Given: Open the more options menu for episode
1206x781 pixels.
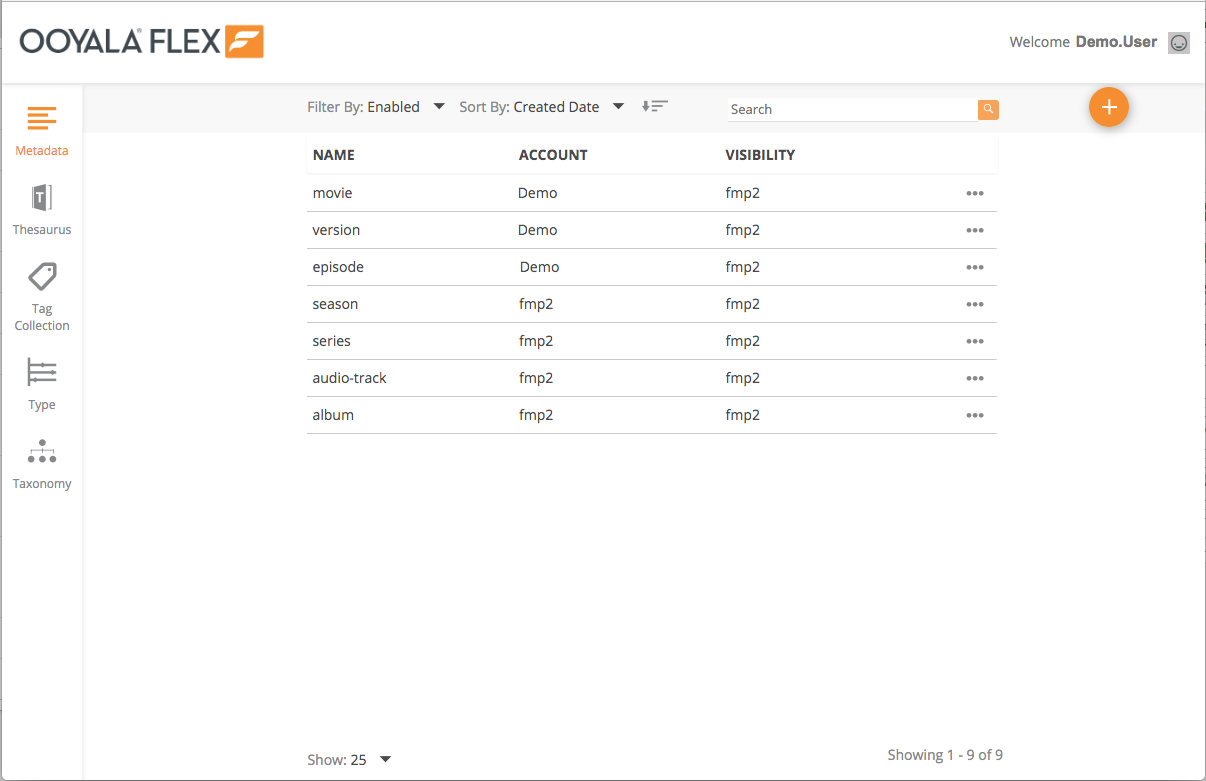Looking at the screenshot, I should (975, 268).
